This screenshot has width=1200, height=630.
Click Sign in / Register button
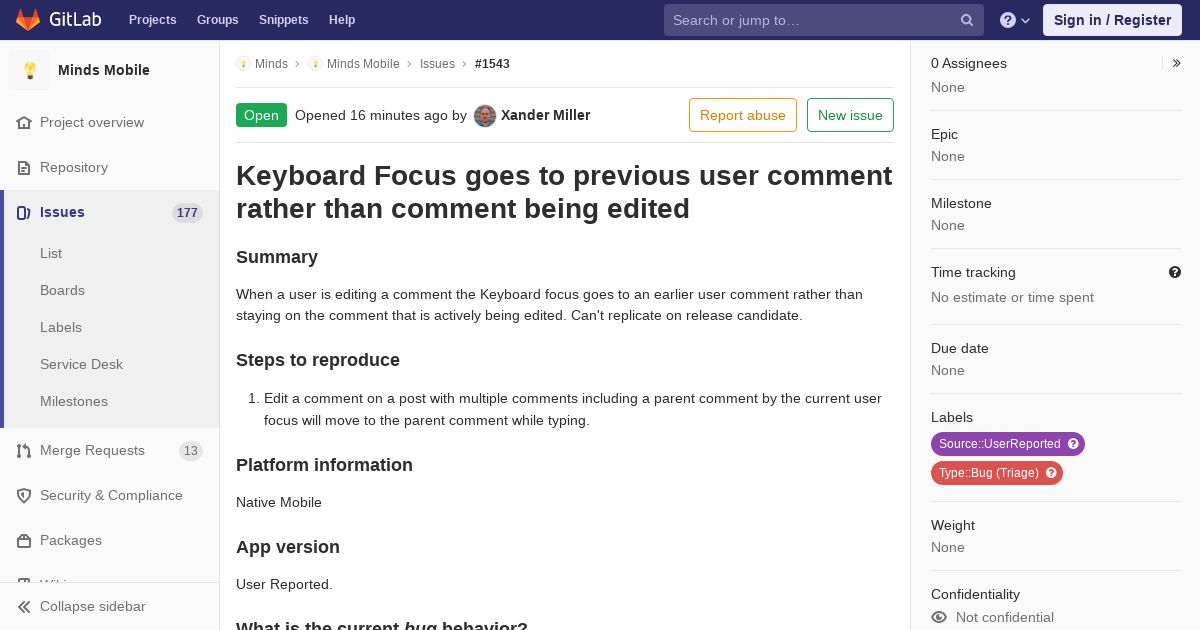click(x=1112, y=20)
